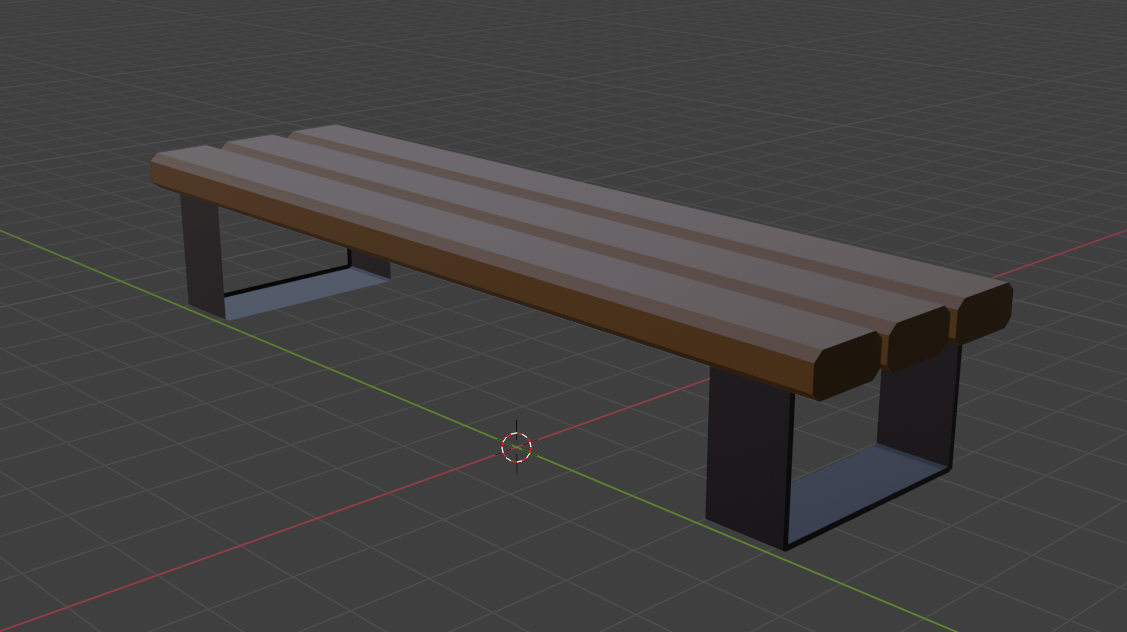
Task: Click the 3D cursor at the world origin
Action: (516, 447)
